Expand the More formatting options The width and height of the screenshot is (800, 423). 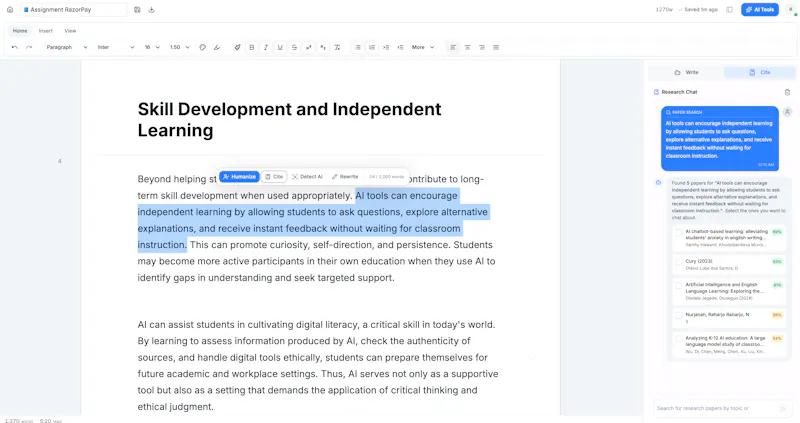coord(423,47)
